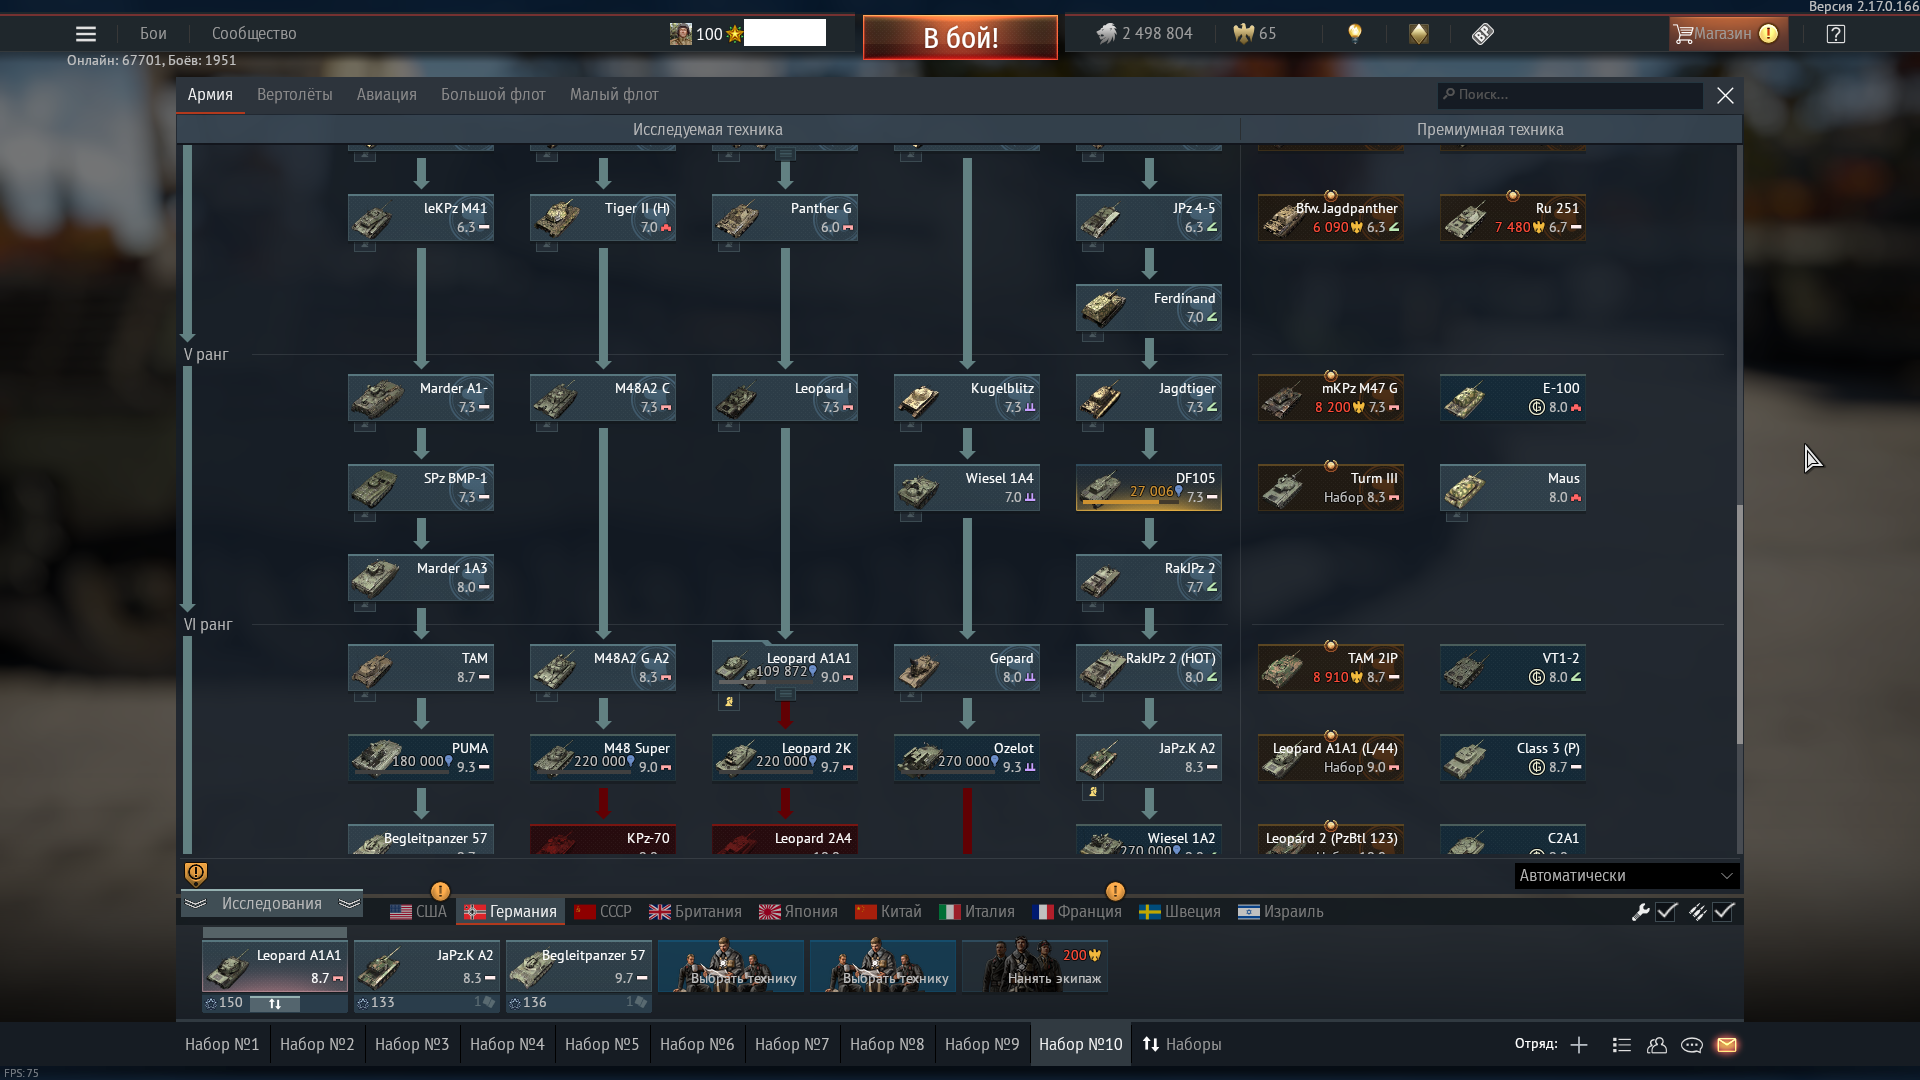Open the chat speech bubble icon
The height and width of the screenshot is (1080, 1920).
pyautogui.click(x=1692, y=1045)
